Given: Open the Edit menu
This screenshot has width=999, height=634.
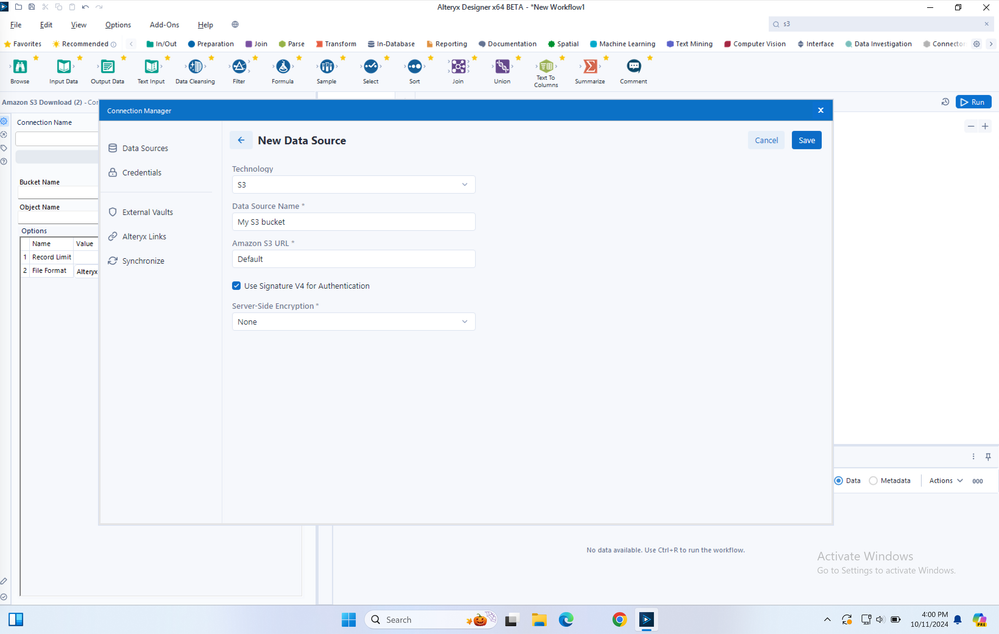Looking at the screenshot, I should 46,25.
